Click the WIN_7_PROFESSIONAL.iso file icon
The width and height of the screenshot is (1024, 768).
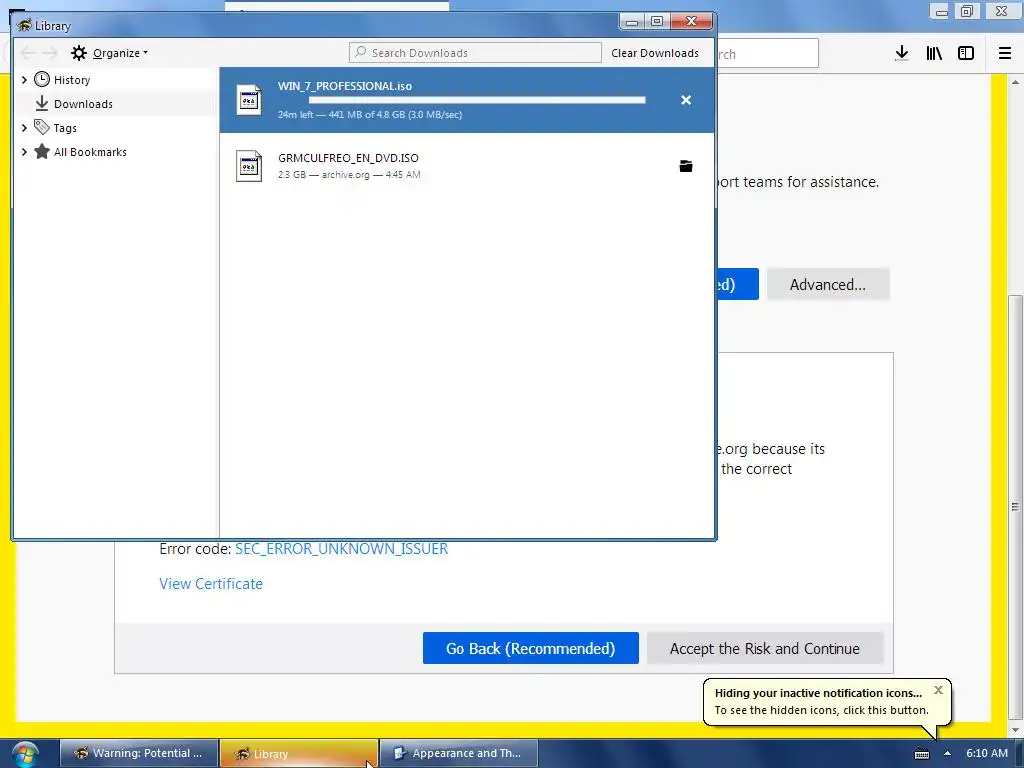[x=249, y=100]
